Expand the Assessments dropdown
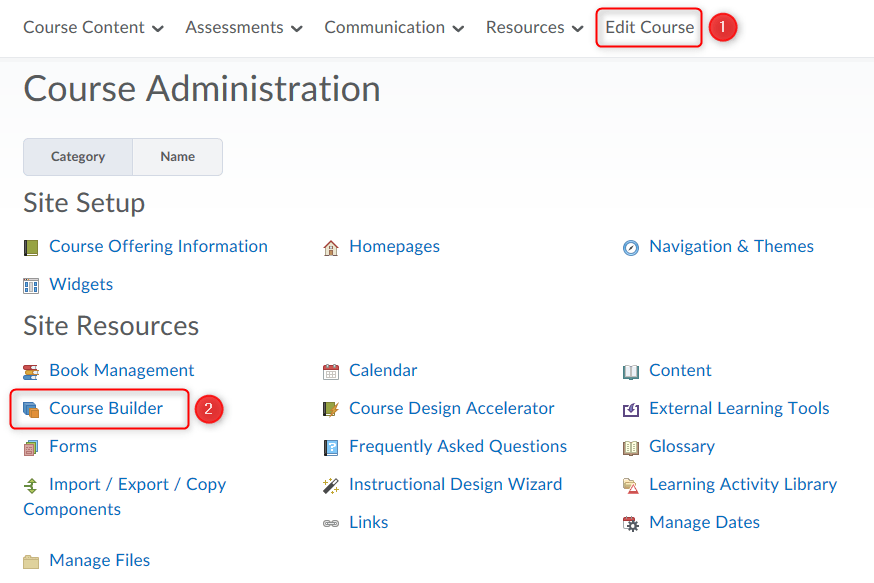This screenshot has width=874, height=583. coord(244,28)
